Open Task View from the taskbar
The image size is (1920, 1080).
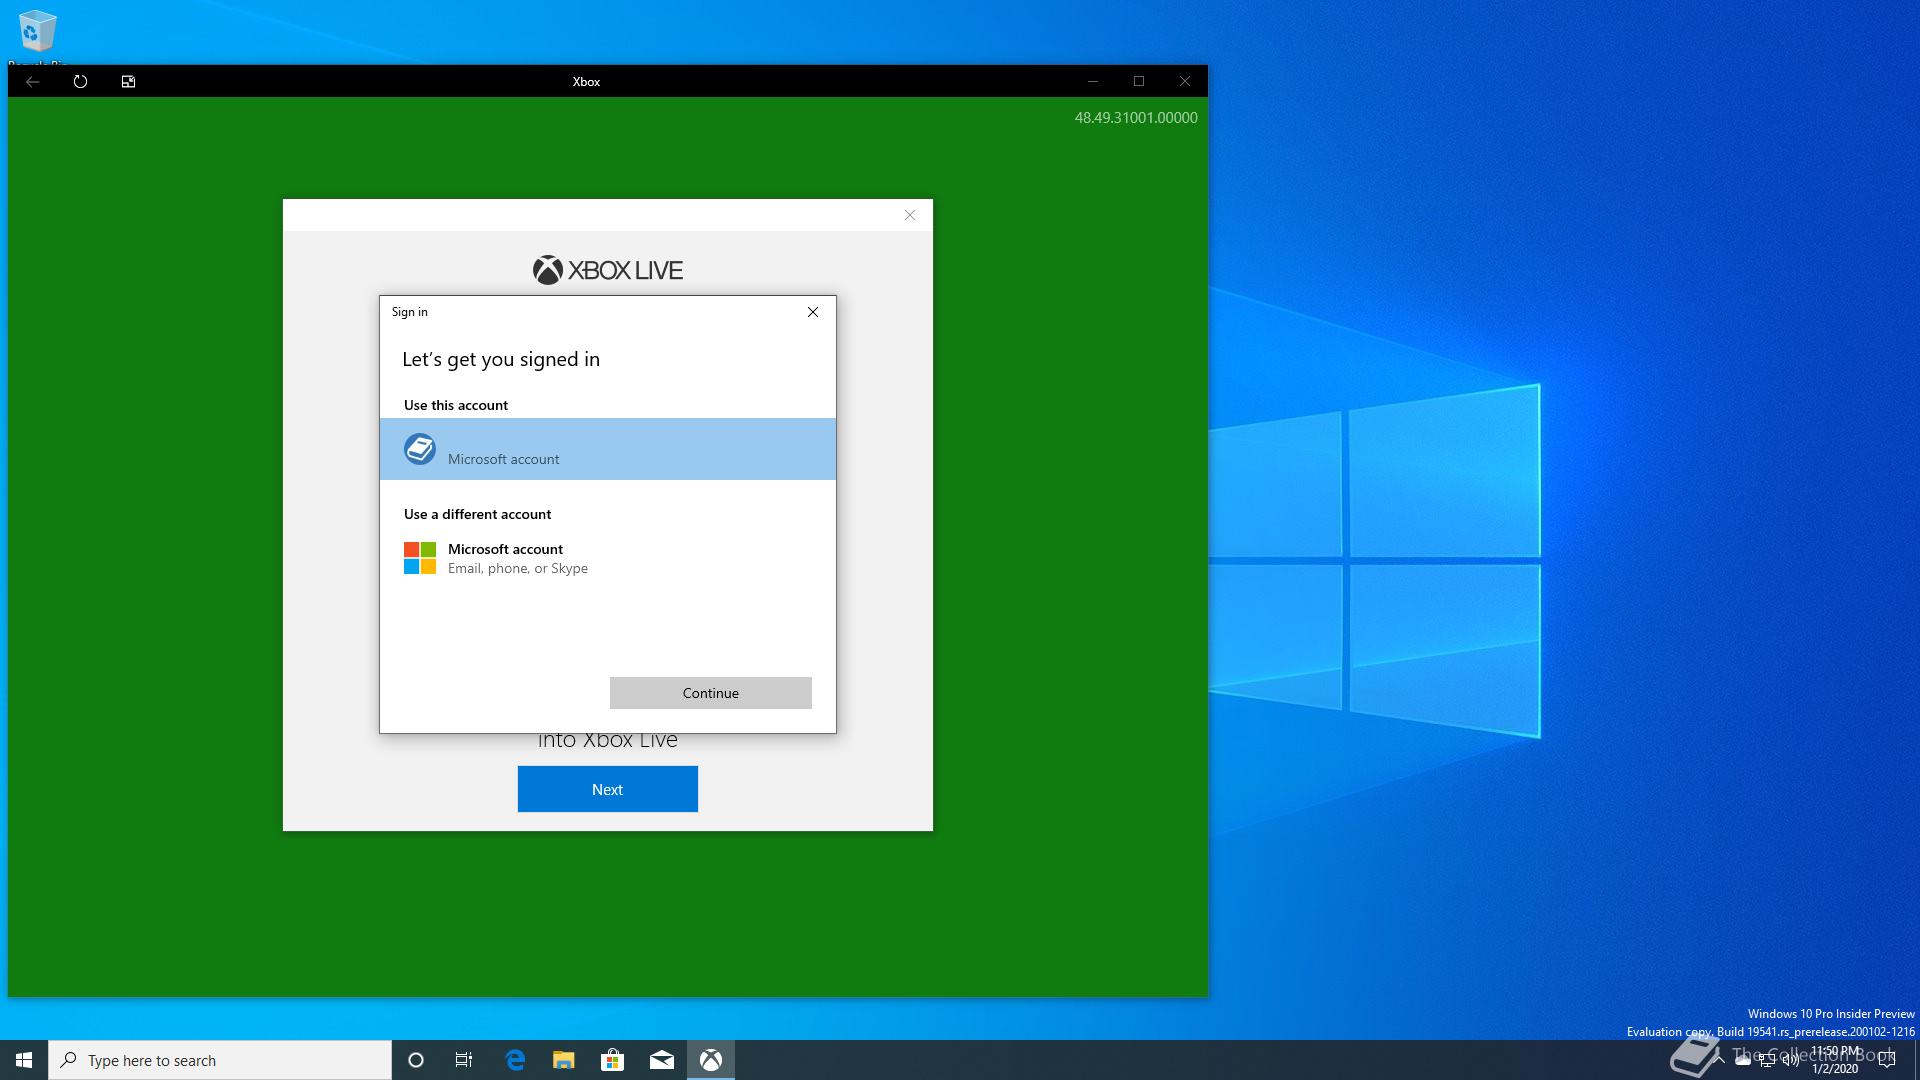click(464, 1060)
